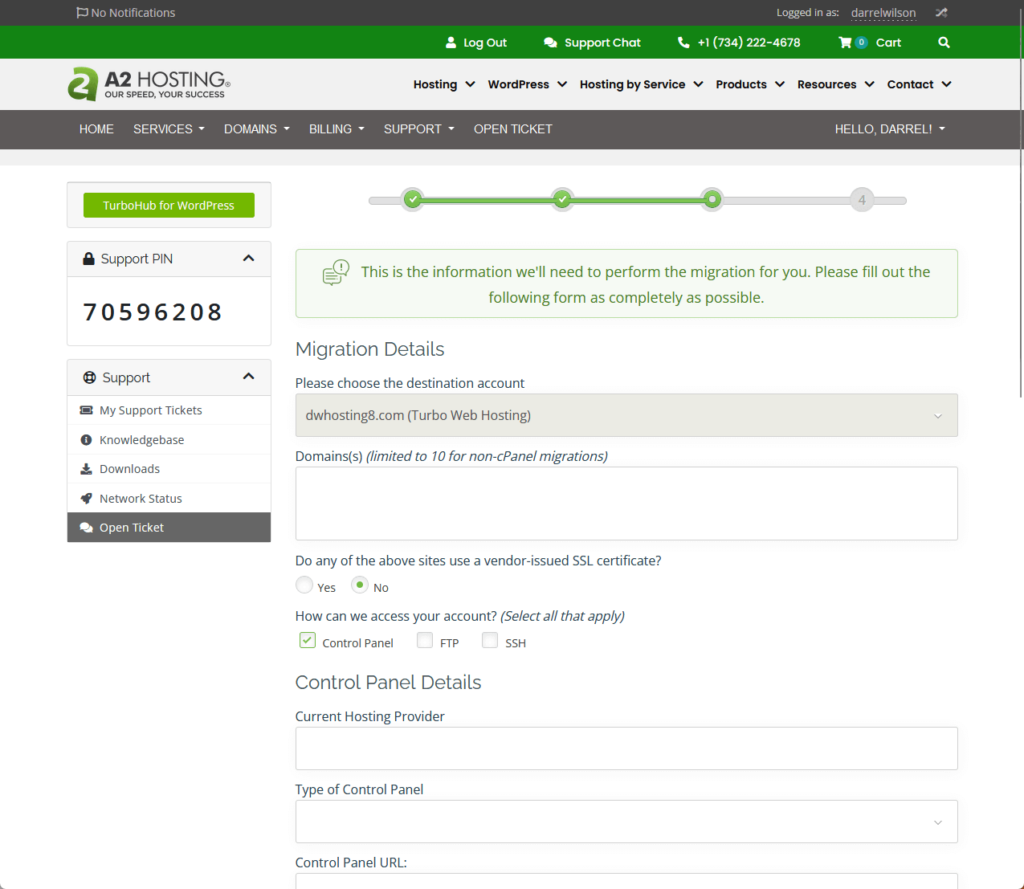The height and width of the screenshot is (889, 1024).
Task: Click the Network Status rocket icon
Action: (x=86, y=498)
